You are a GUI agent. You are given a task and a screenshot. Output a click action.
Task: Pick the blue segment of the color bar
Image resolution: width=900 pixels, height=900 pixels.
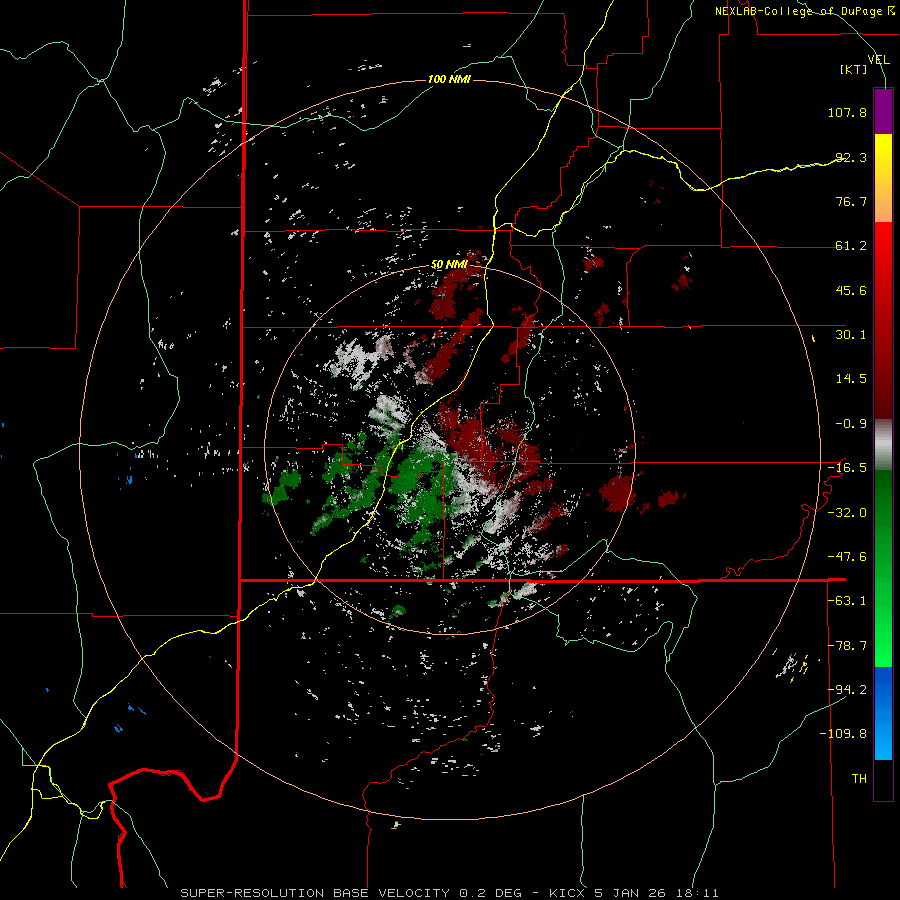pyautogui.click(x=883, y=713)
